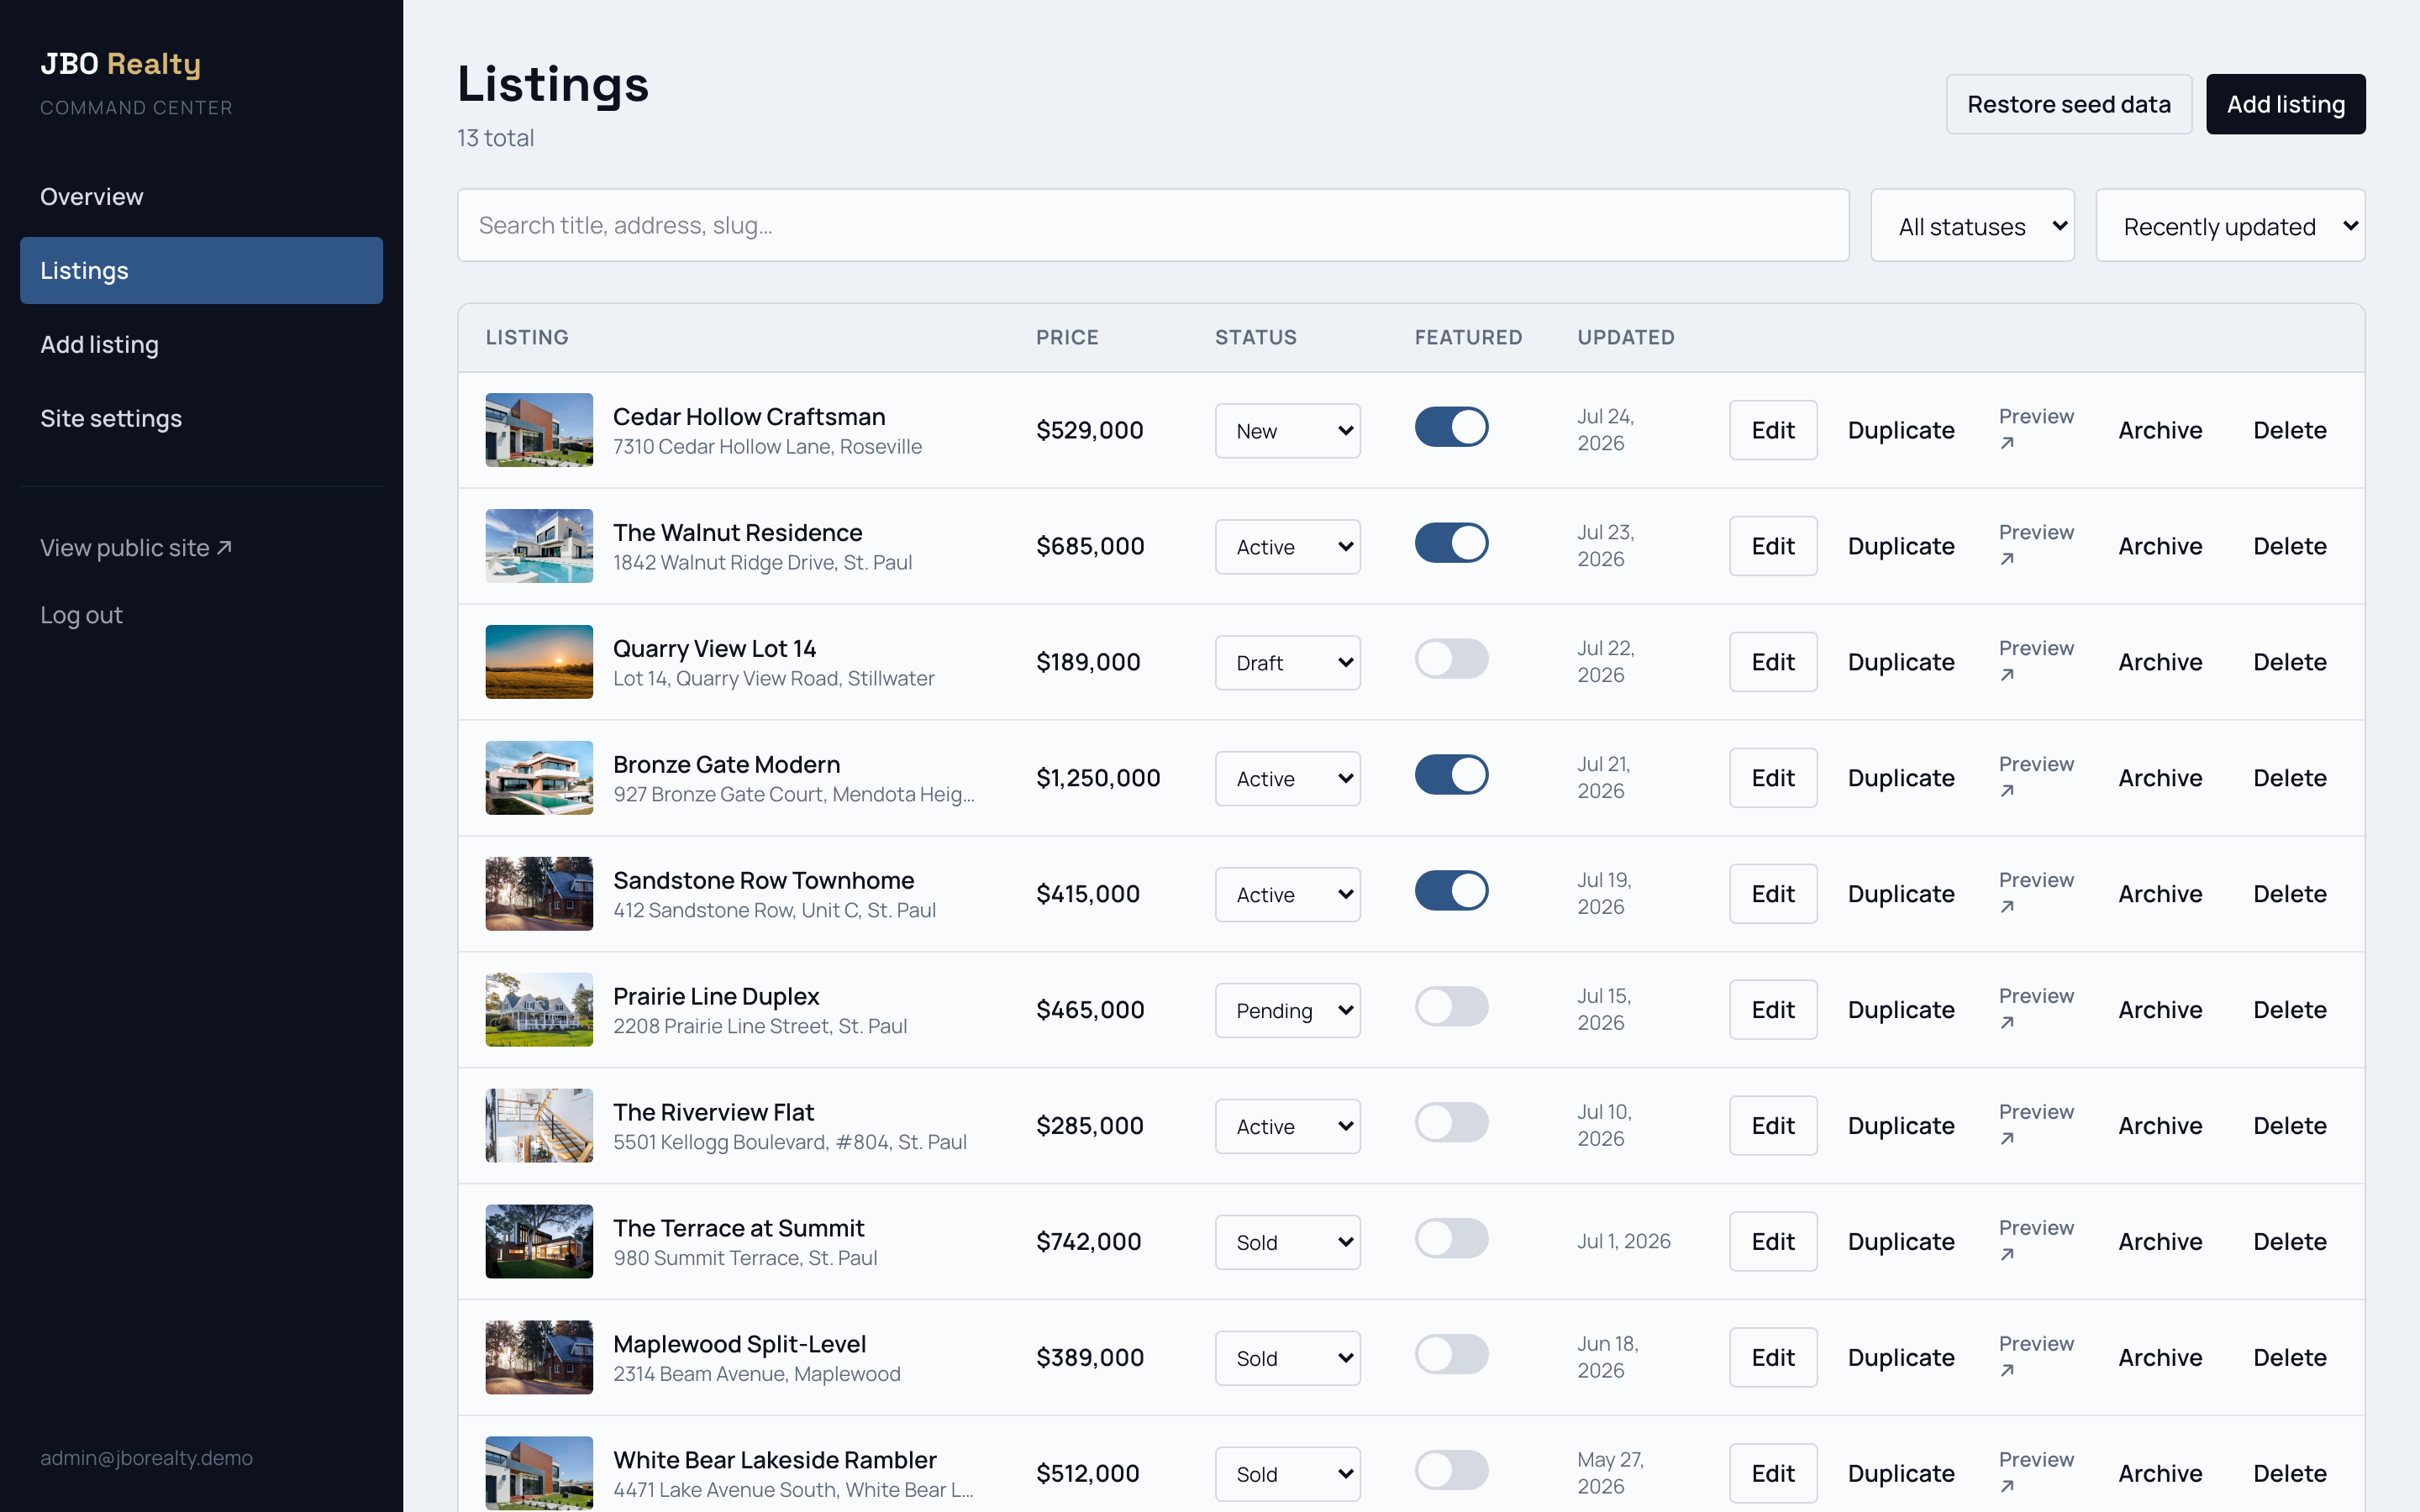This screenshot has height=1512, width=2420.
Task: Open preview of The Terrace at Summit
Action: click(2035, 1241)
